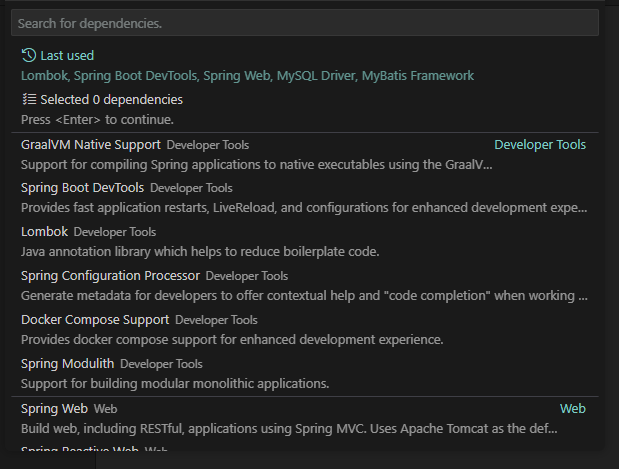Select Spring Boot DevTools dependency
The width and height of the screenshot is (619, 469).
305,197
